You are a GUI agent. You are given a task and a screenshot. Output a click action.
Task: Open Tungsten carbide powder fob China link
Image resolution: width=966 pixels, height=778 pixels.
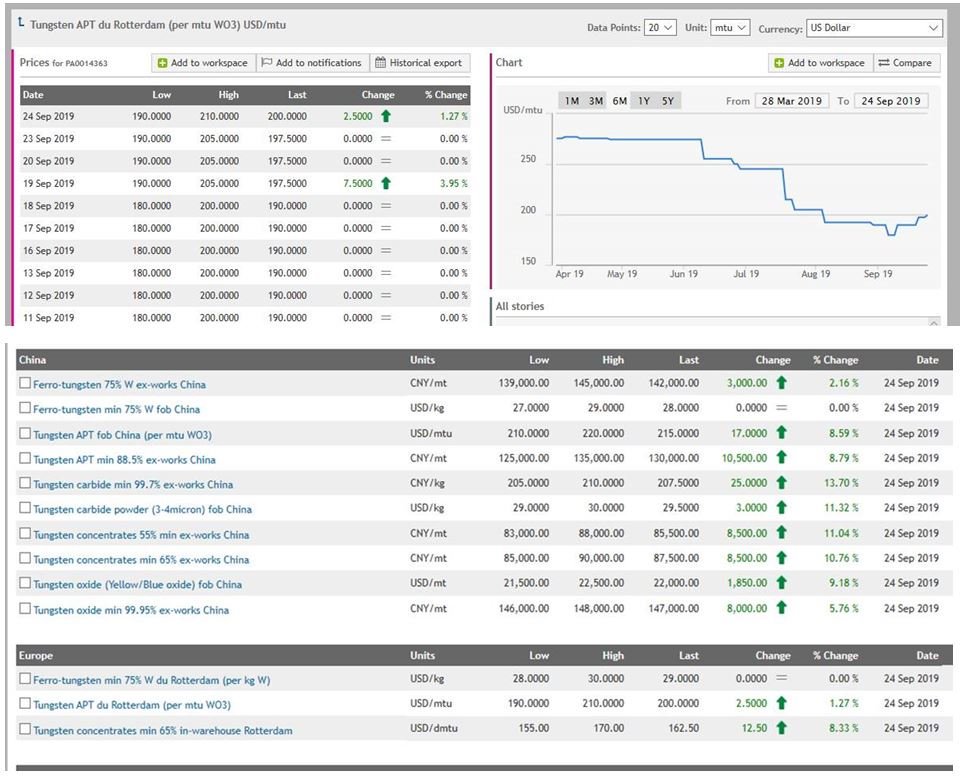pyautogui.click(x=142, y=509)
